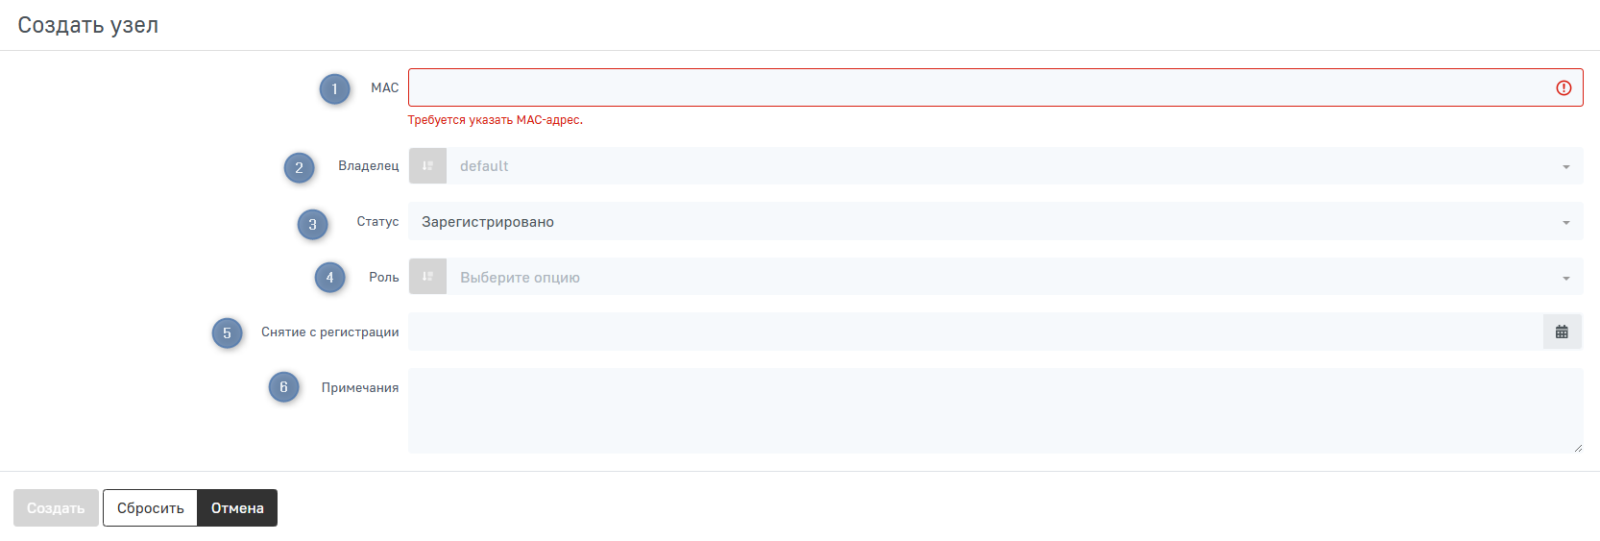Image resolution: width=1600 pixels, height=541 pixels.
Task: Click badge 6 beside Примечания
Action: [x=284, y=387]
